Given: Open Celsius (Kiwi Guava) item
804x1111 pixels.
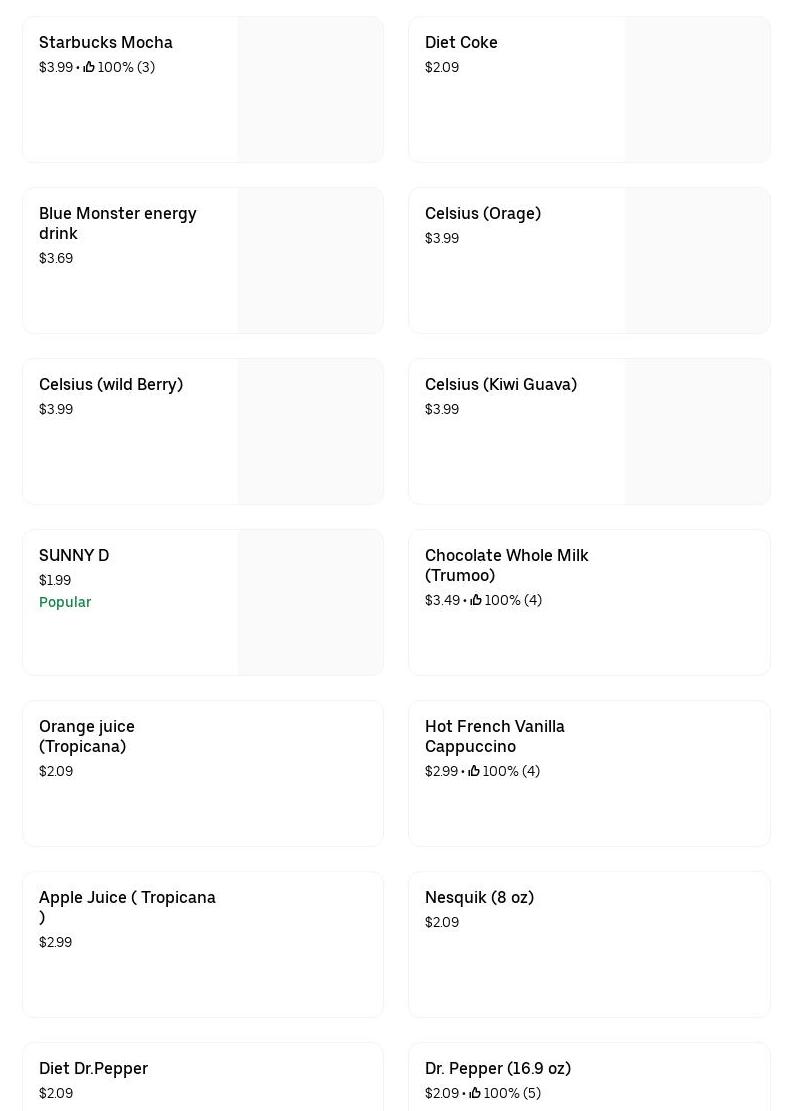Looking at the screenshot, I should (589, 432).
